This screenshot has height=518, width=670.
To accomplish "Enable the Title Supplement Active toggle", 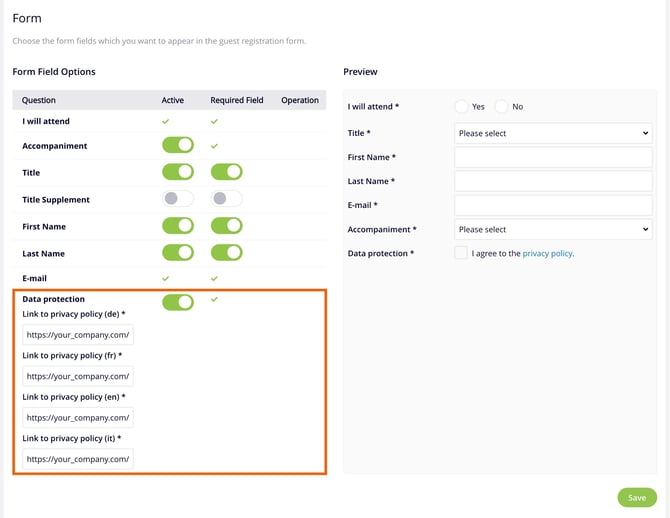I will click(x=178, y=199).
